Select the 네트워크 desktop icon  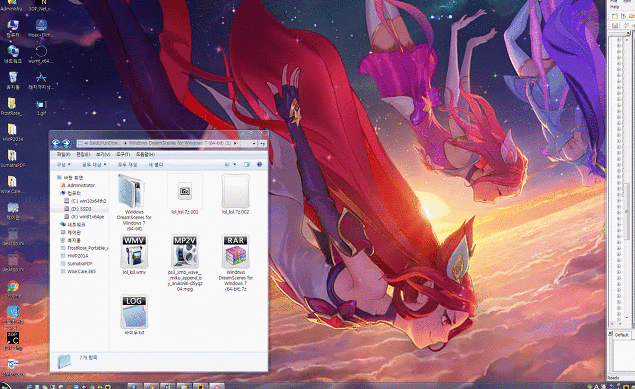point(13,54)
